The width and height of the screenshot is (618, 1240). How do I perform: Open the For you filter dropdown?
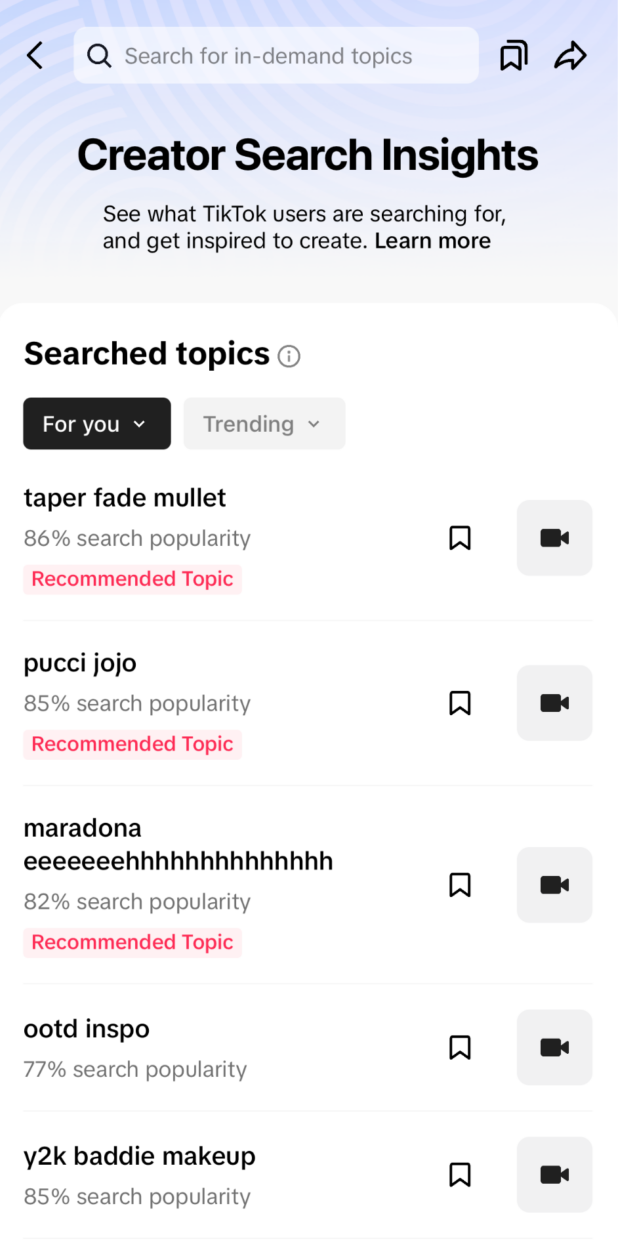[x=96, y=423]
